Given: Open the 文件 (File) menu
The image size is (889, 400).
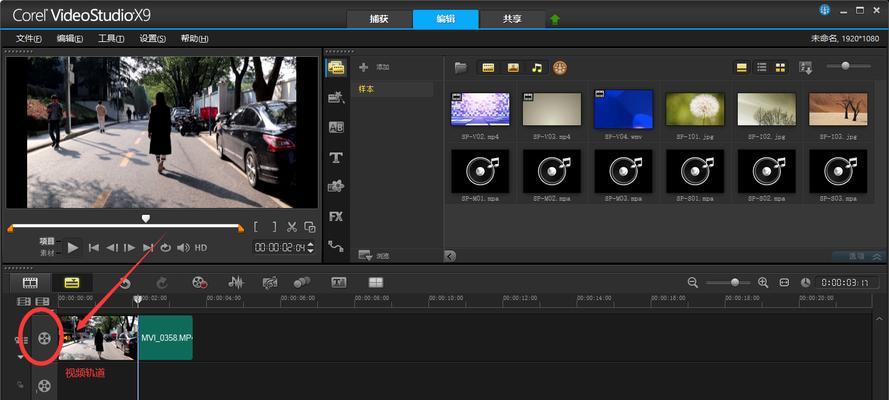Looking at the screenshot, I should [29, 39].
